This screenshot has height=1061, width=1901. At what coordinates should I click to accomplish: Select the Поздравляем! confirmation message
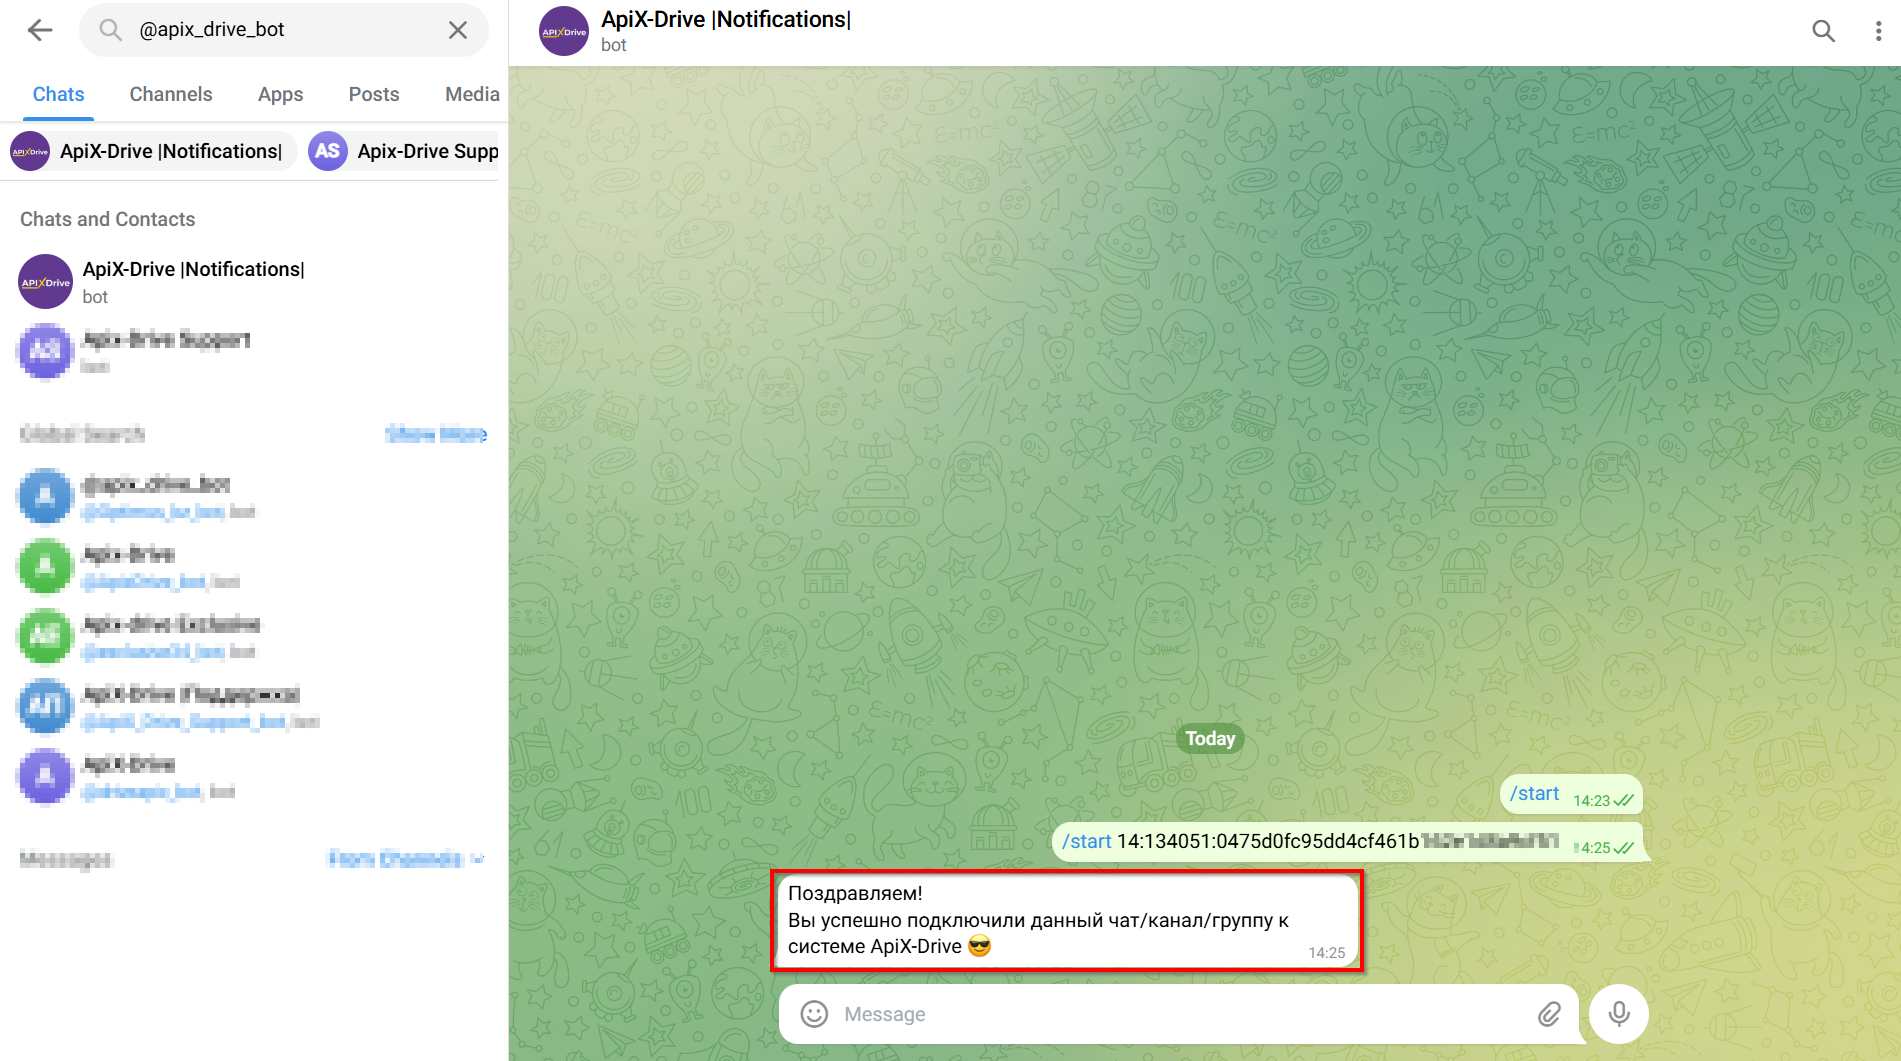tap(1066, 920)
